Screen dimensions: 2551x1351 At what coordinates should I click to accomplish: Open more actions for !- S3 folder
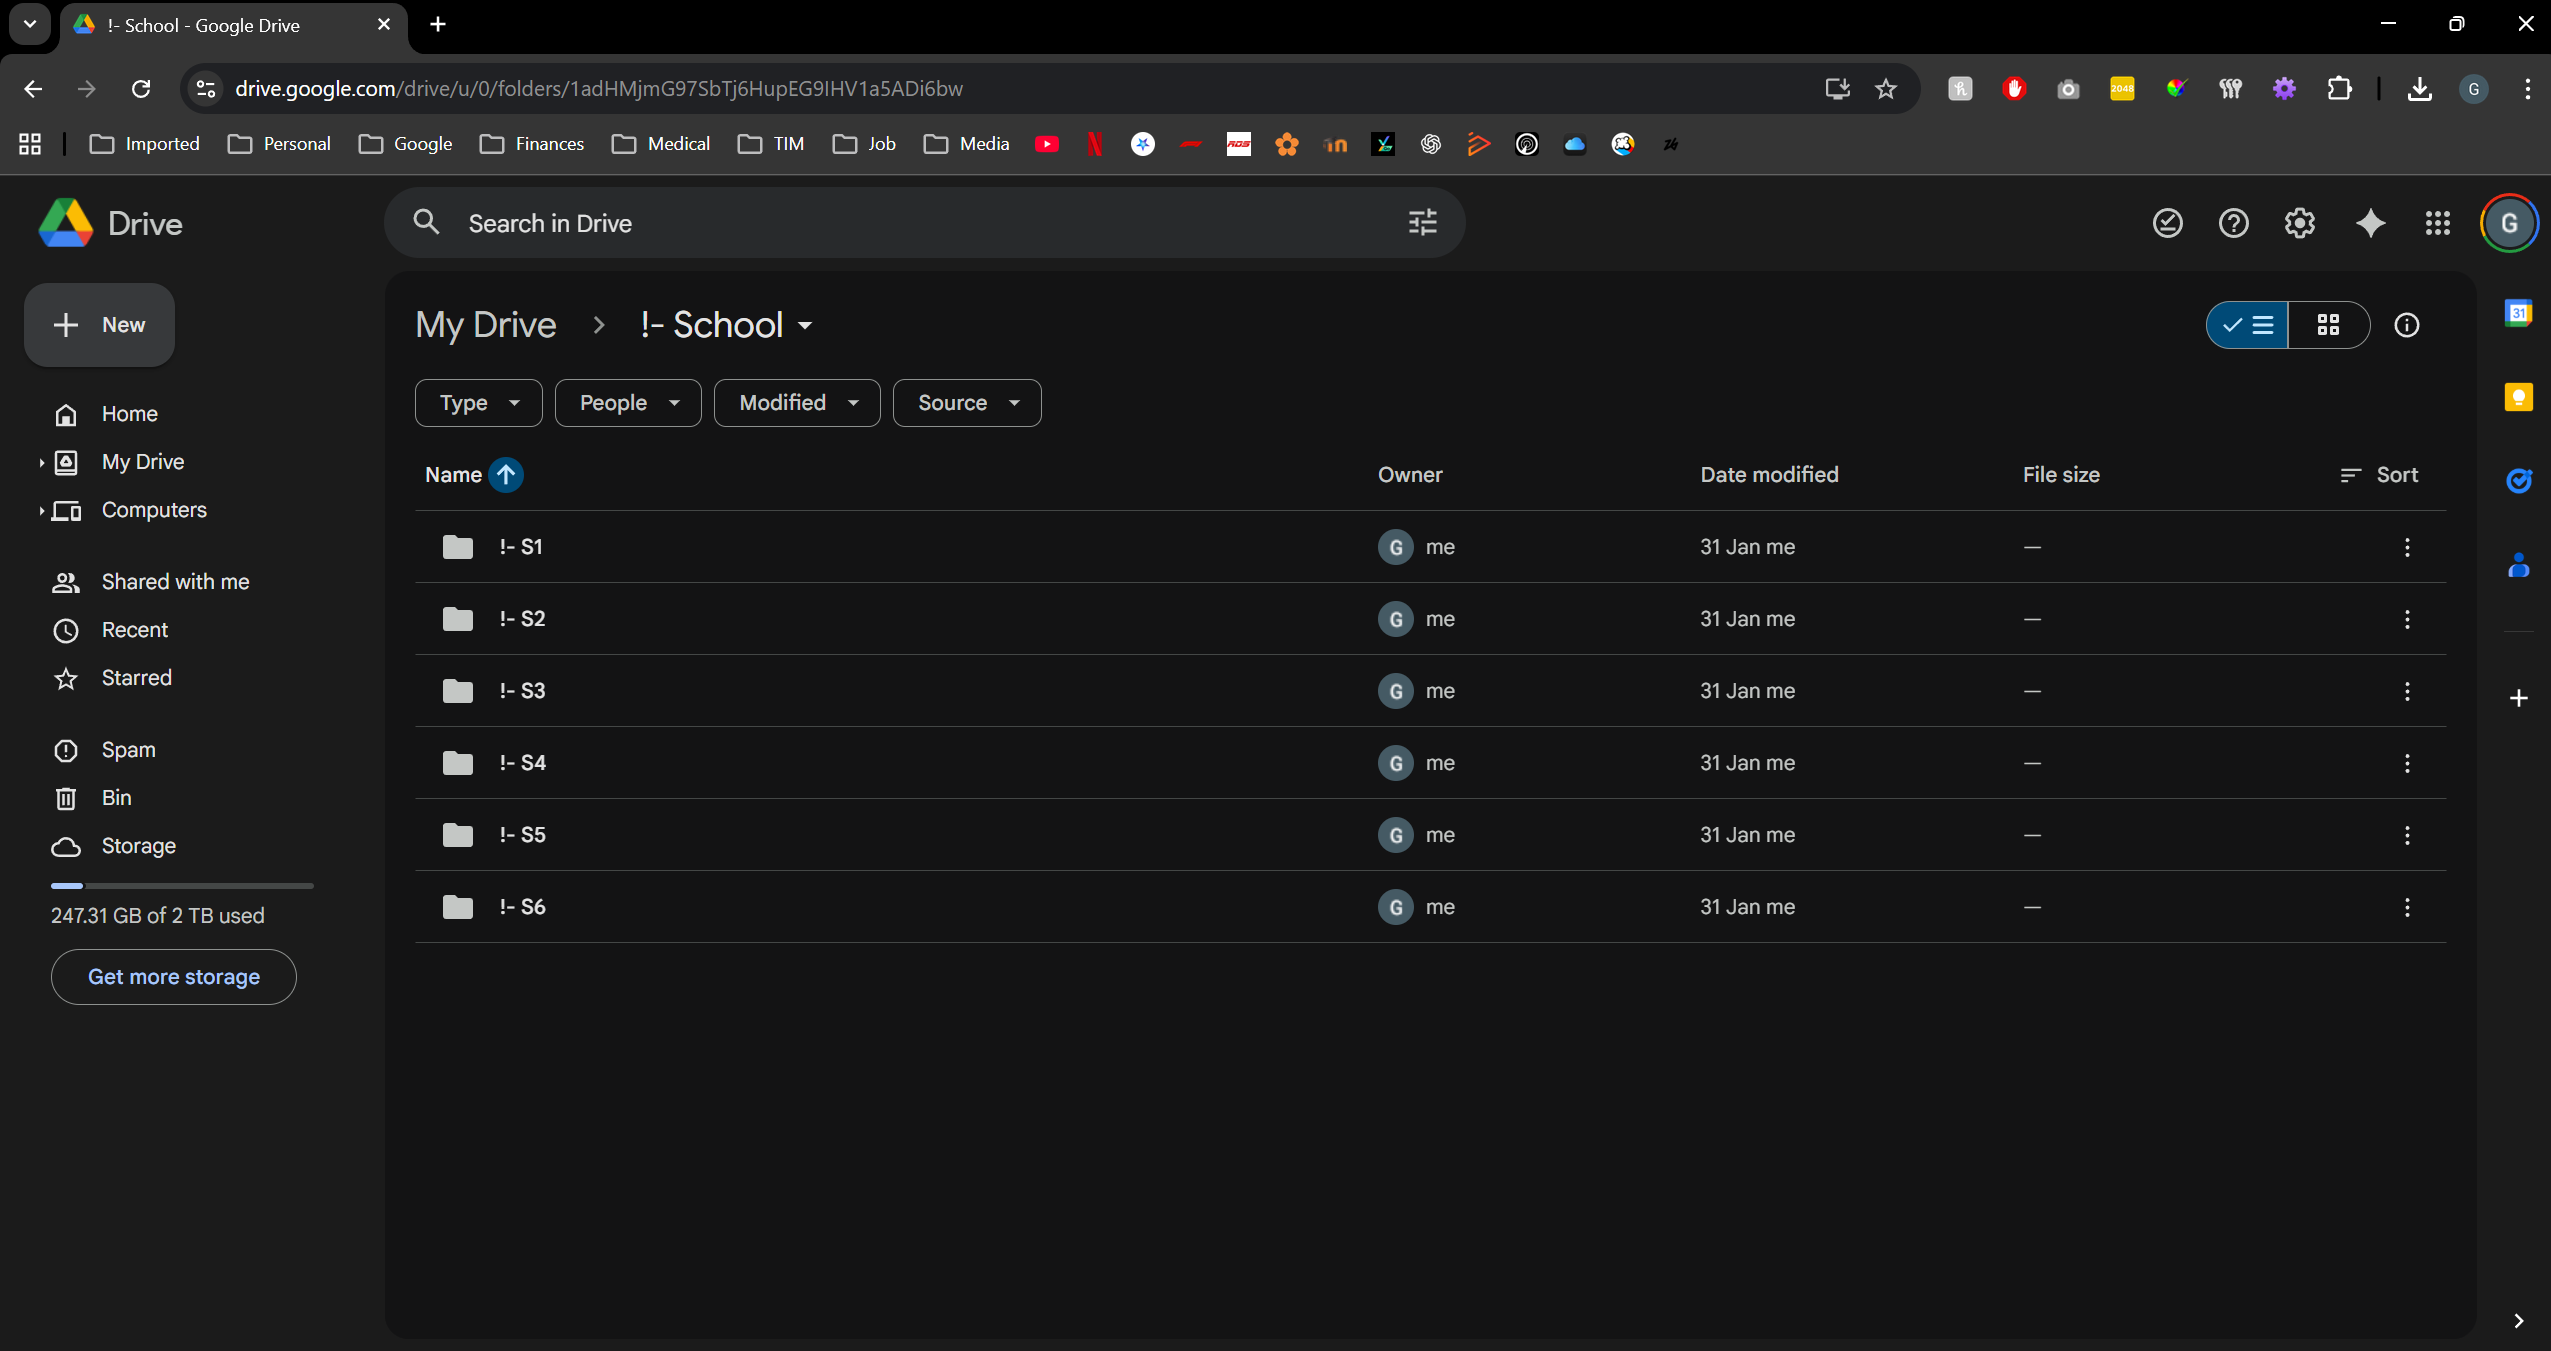(2406, 691)
